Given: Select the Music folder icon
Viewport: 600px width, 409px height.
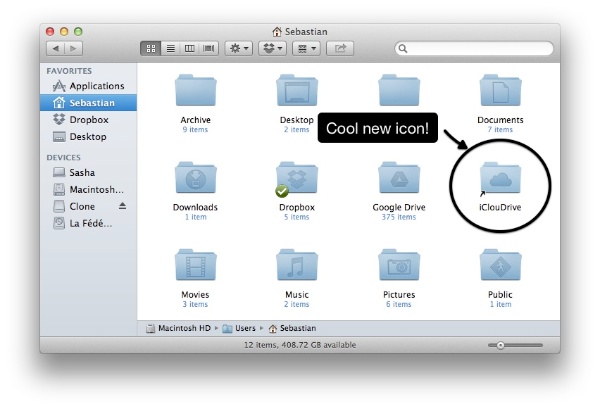Looking at the screenshot, I should coord(297,265).
